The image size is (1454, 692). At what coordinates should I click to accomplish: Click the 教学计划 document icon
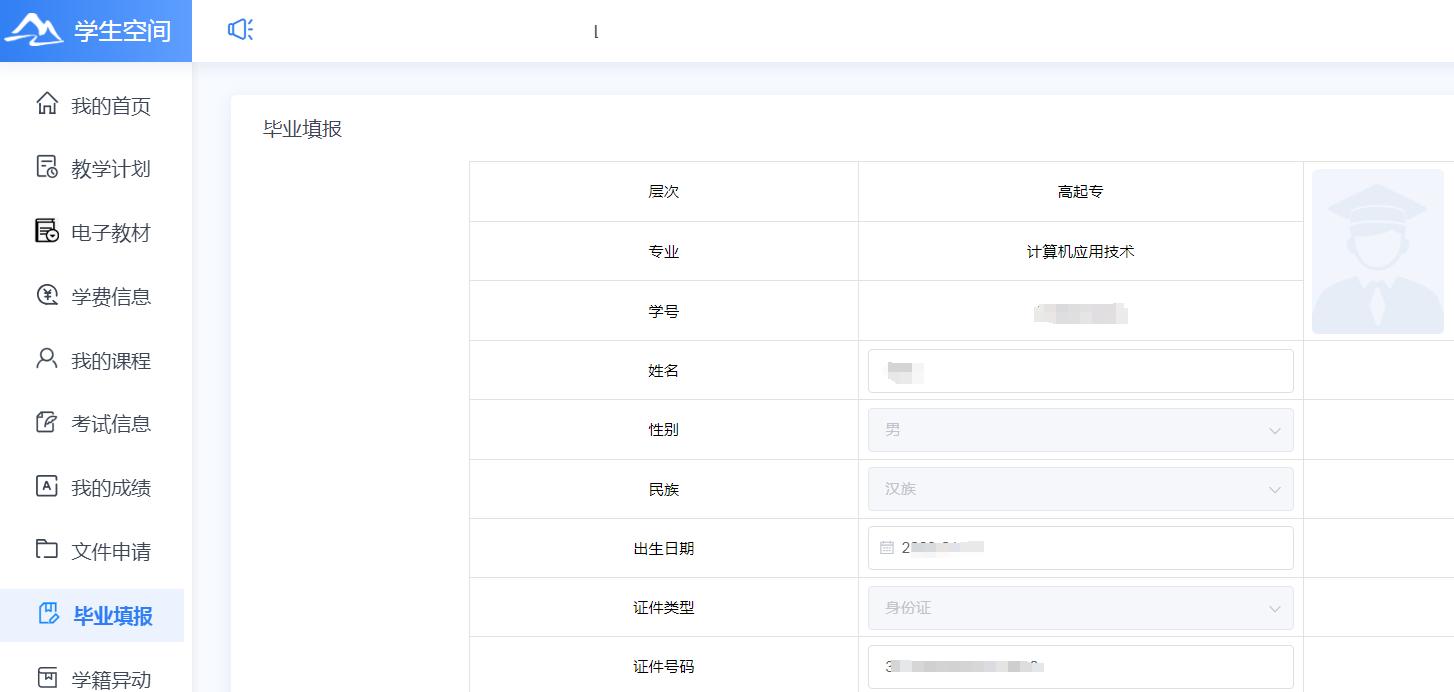pos(47,168)
